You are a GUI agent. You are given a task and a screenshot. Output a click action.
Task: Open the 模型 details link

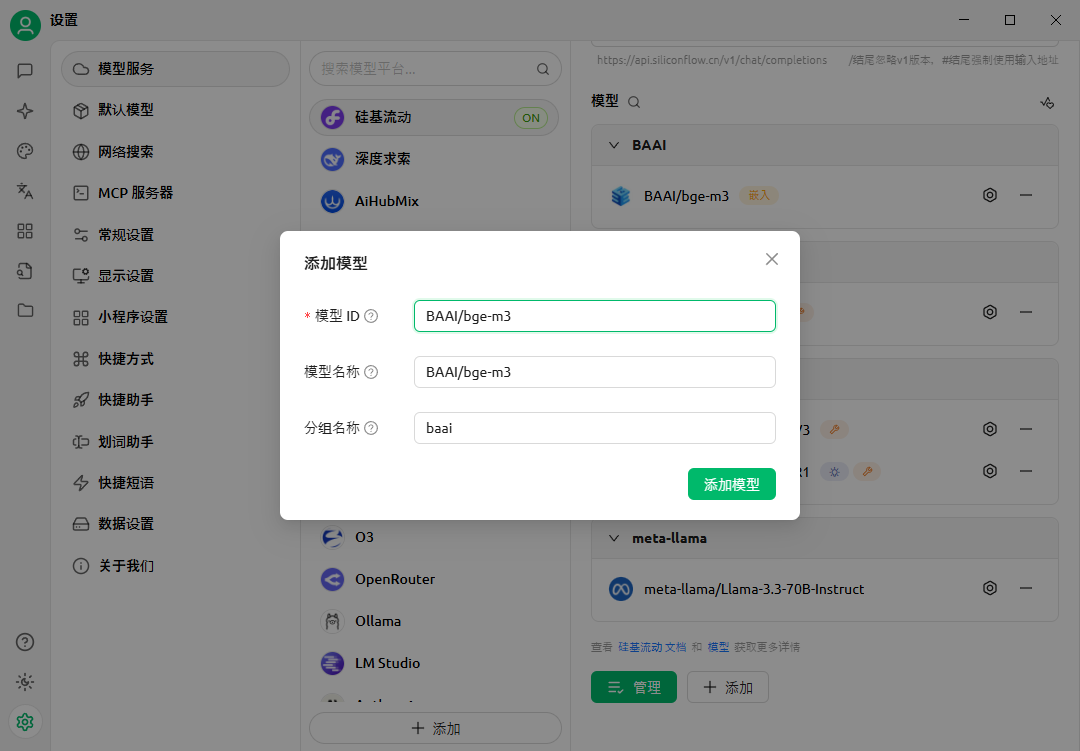[718, 647]
